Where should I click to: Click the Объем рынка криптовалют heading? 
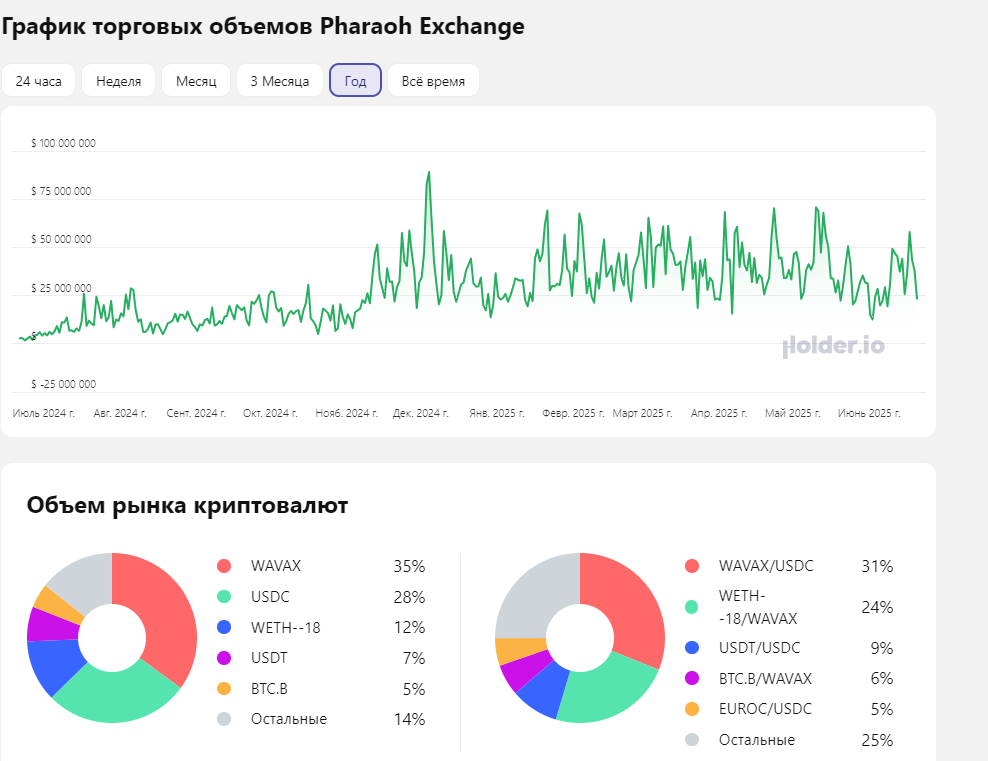[187, 505]
